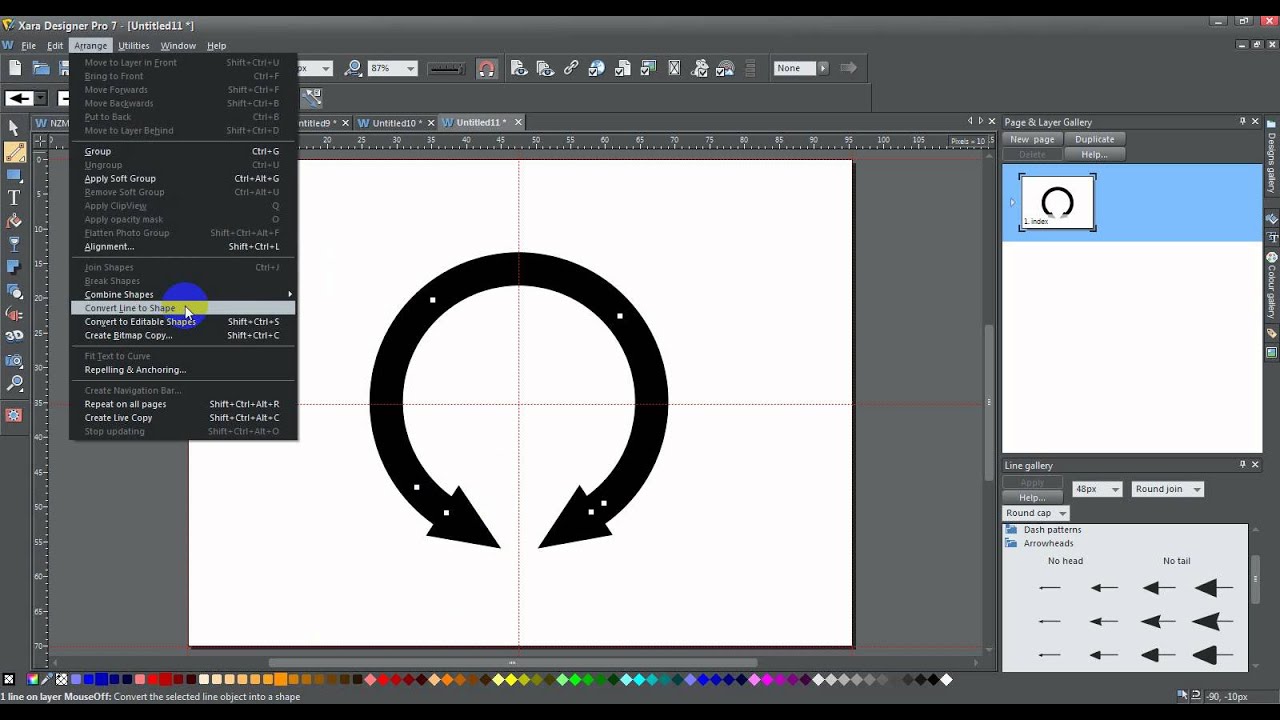Image resolution: width=1280 pixels, height=720 pixels.
Task: Open the Help menu
Action: click(x=216, y=45)
